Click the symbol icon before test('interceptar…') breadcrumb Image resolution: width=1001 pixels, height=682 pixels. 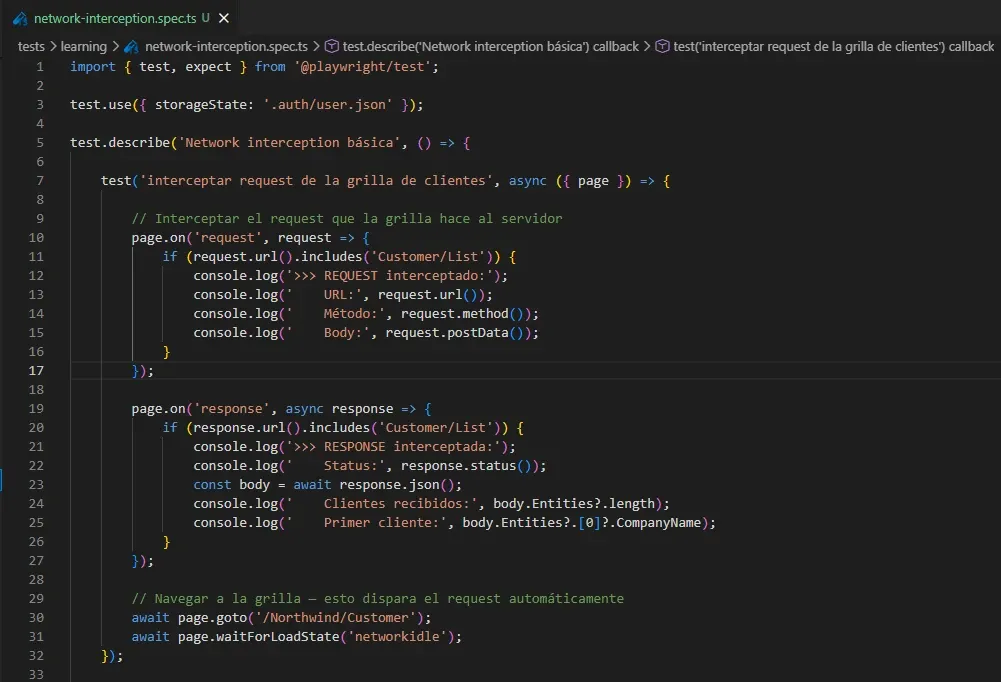pyautogui.click(x=663, y=47)
